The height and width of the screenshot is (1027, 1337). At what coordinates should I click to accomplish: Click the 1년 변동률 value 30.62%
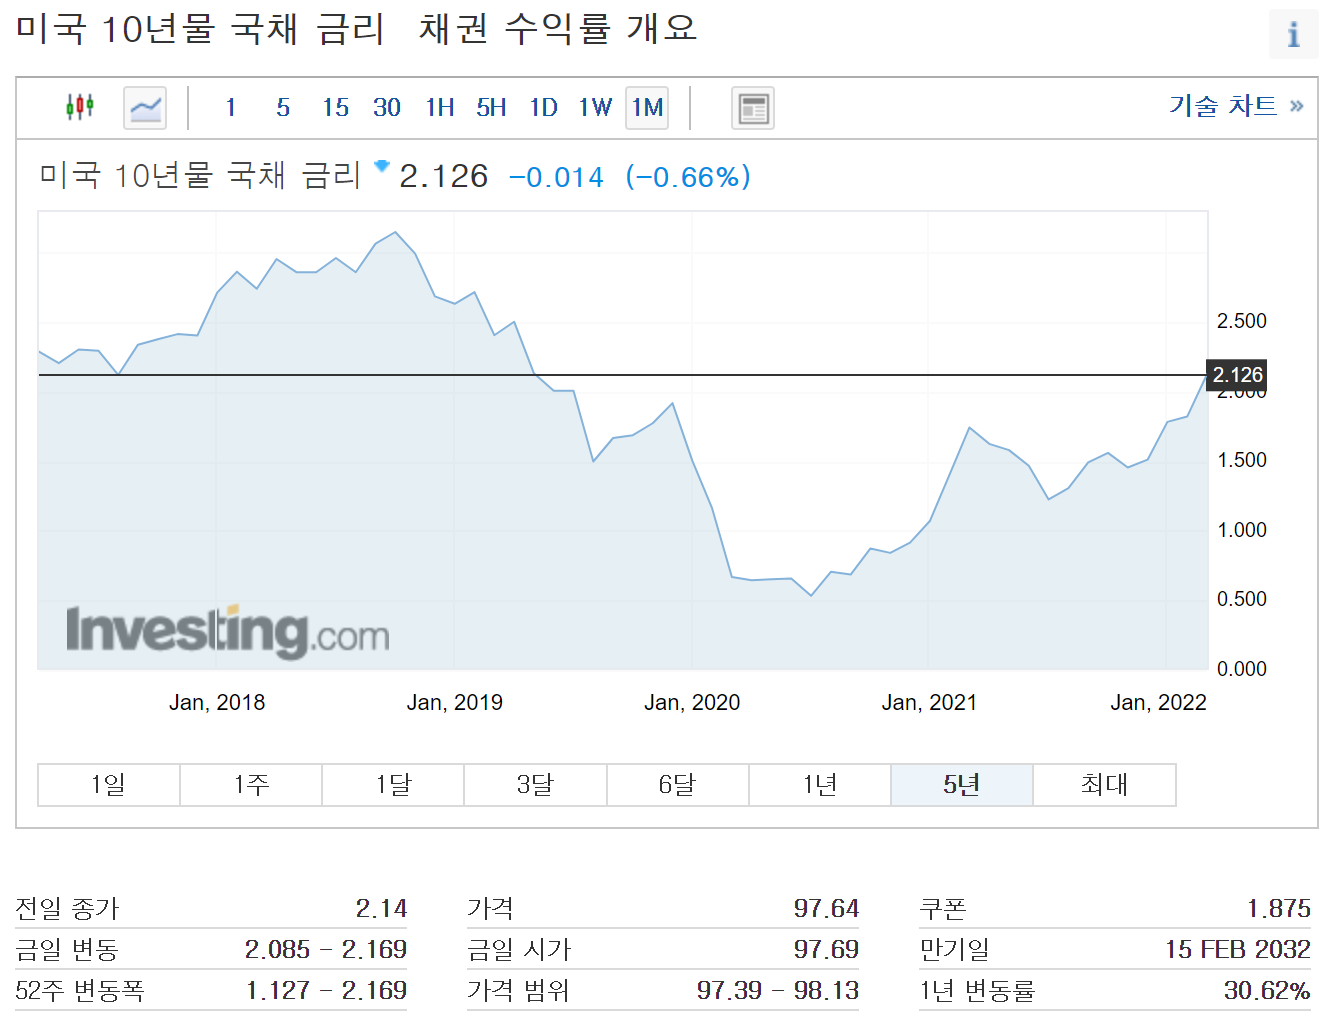coord(1267,991)
